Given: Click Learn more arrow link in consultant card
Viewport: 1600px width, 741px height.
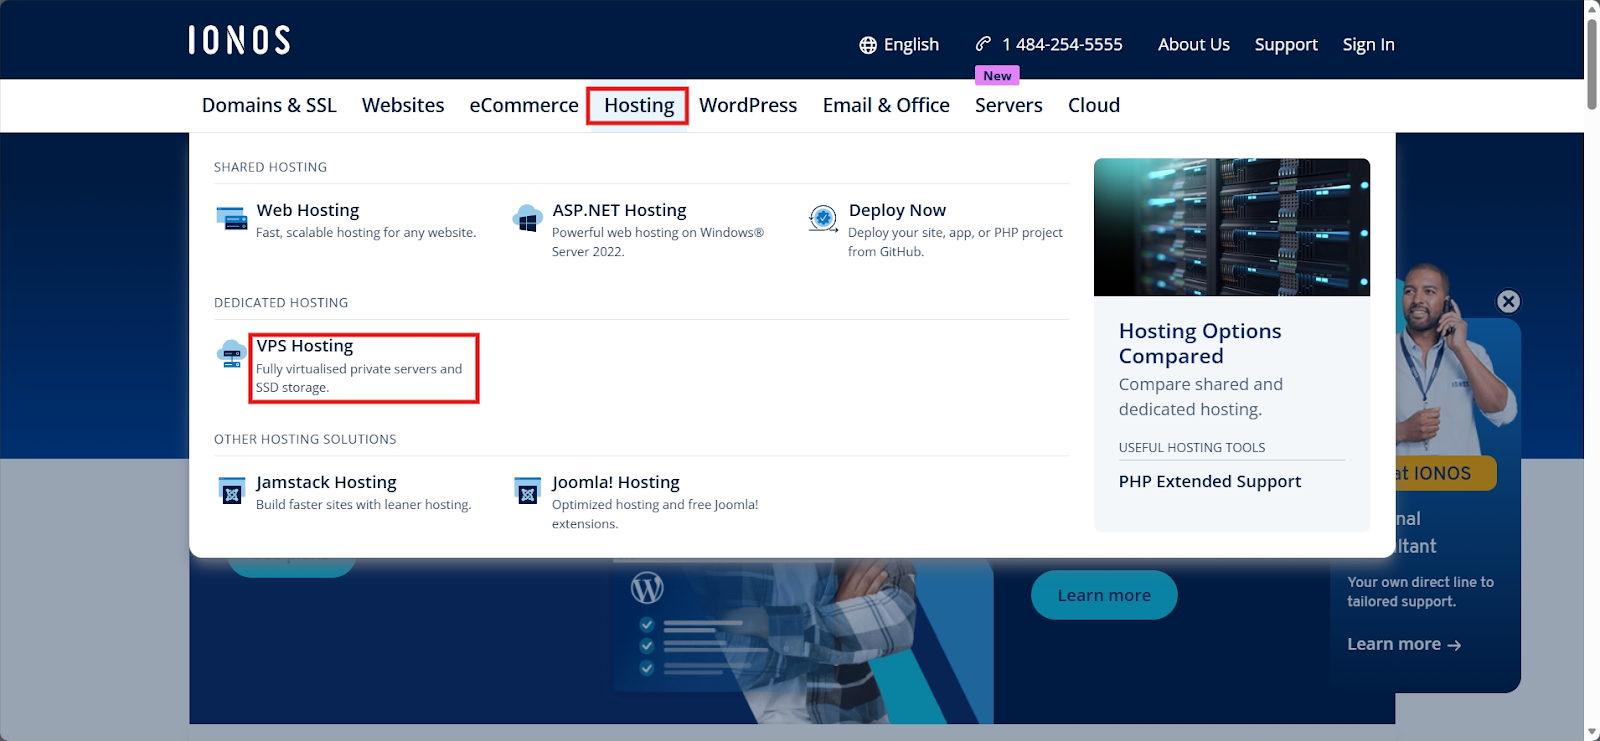Looking at the screenshot, I should click(1404, 644).
